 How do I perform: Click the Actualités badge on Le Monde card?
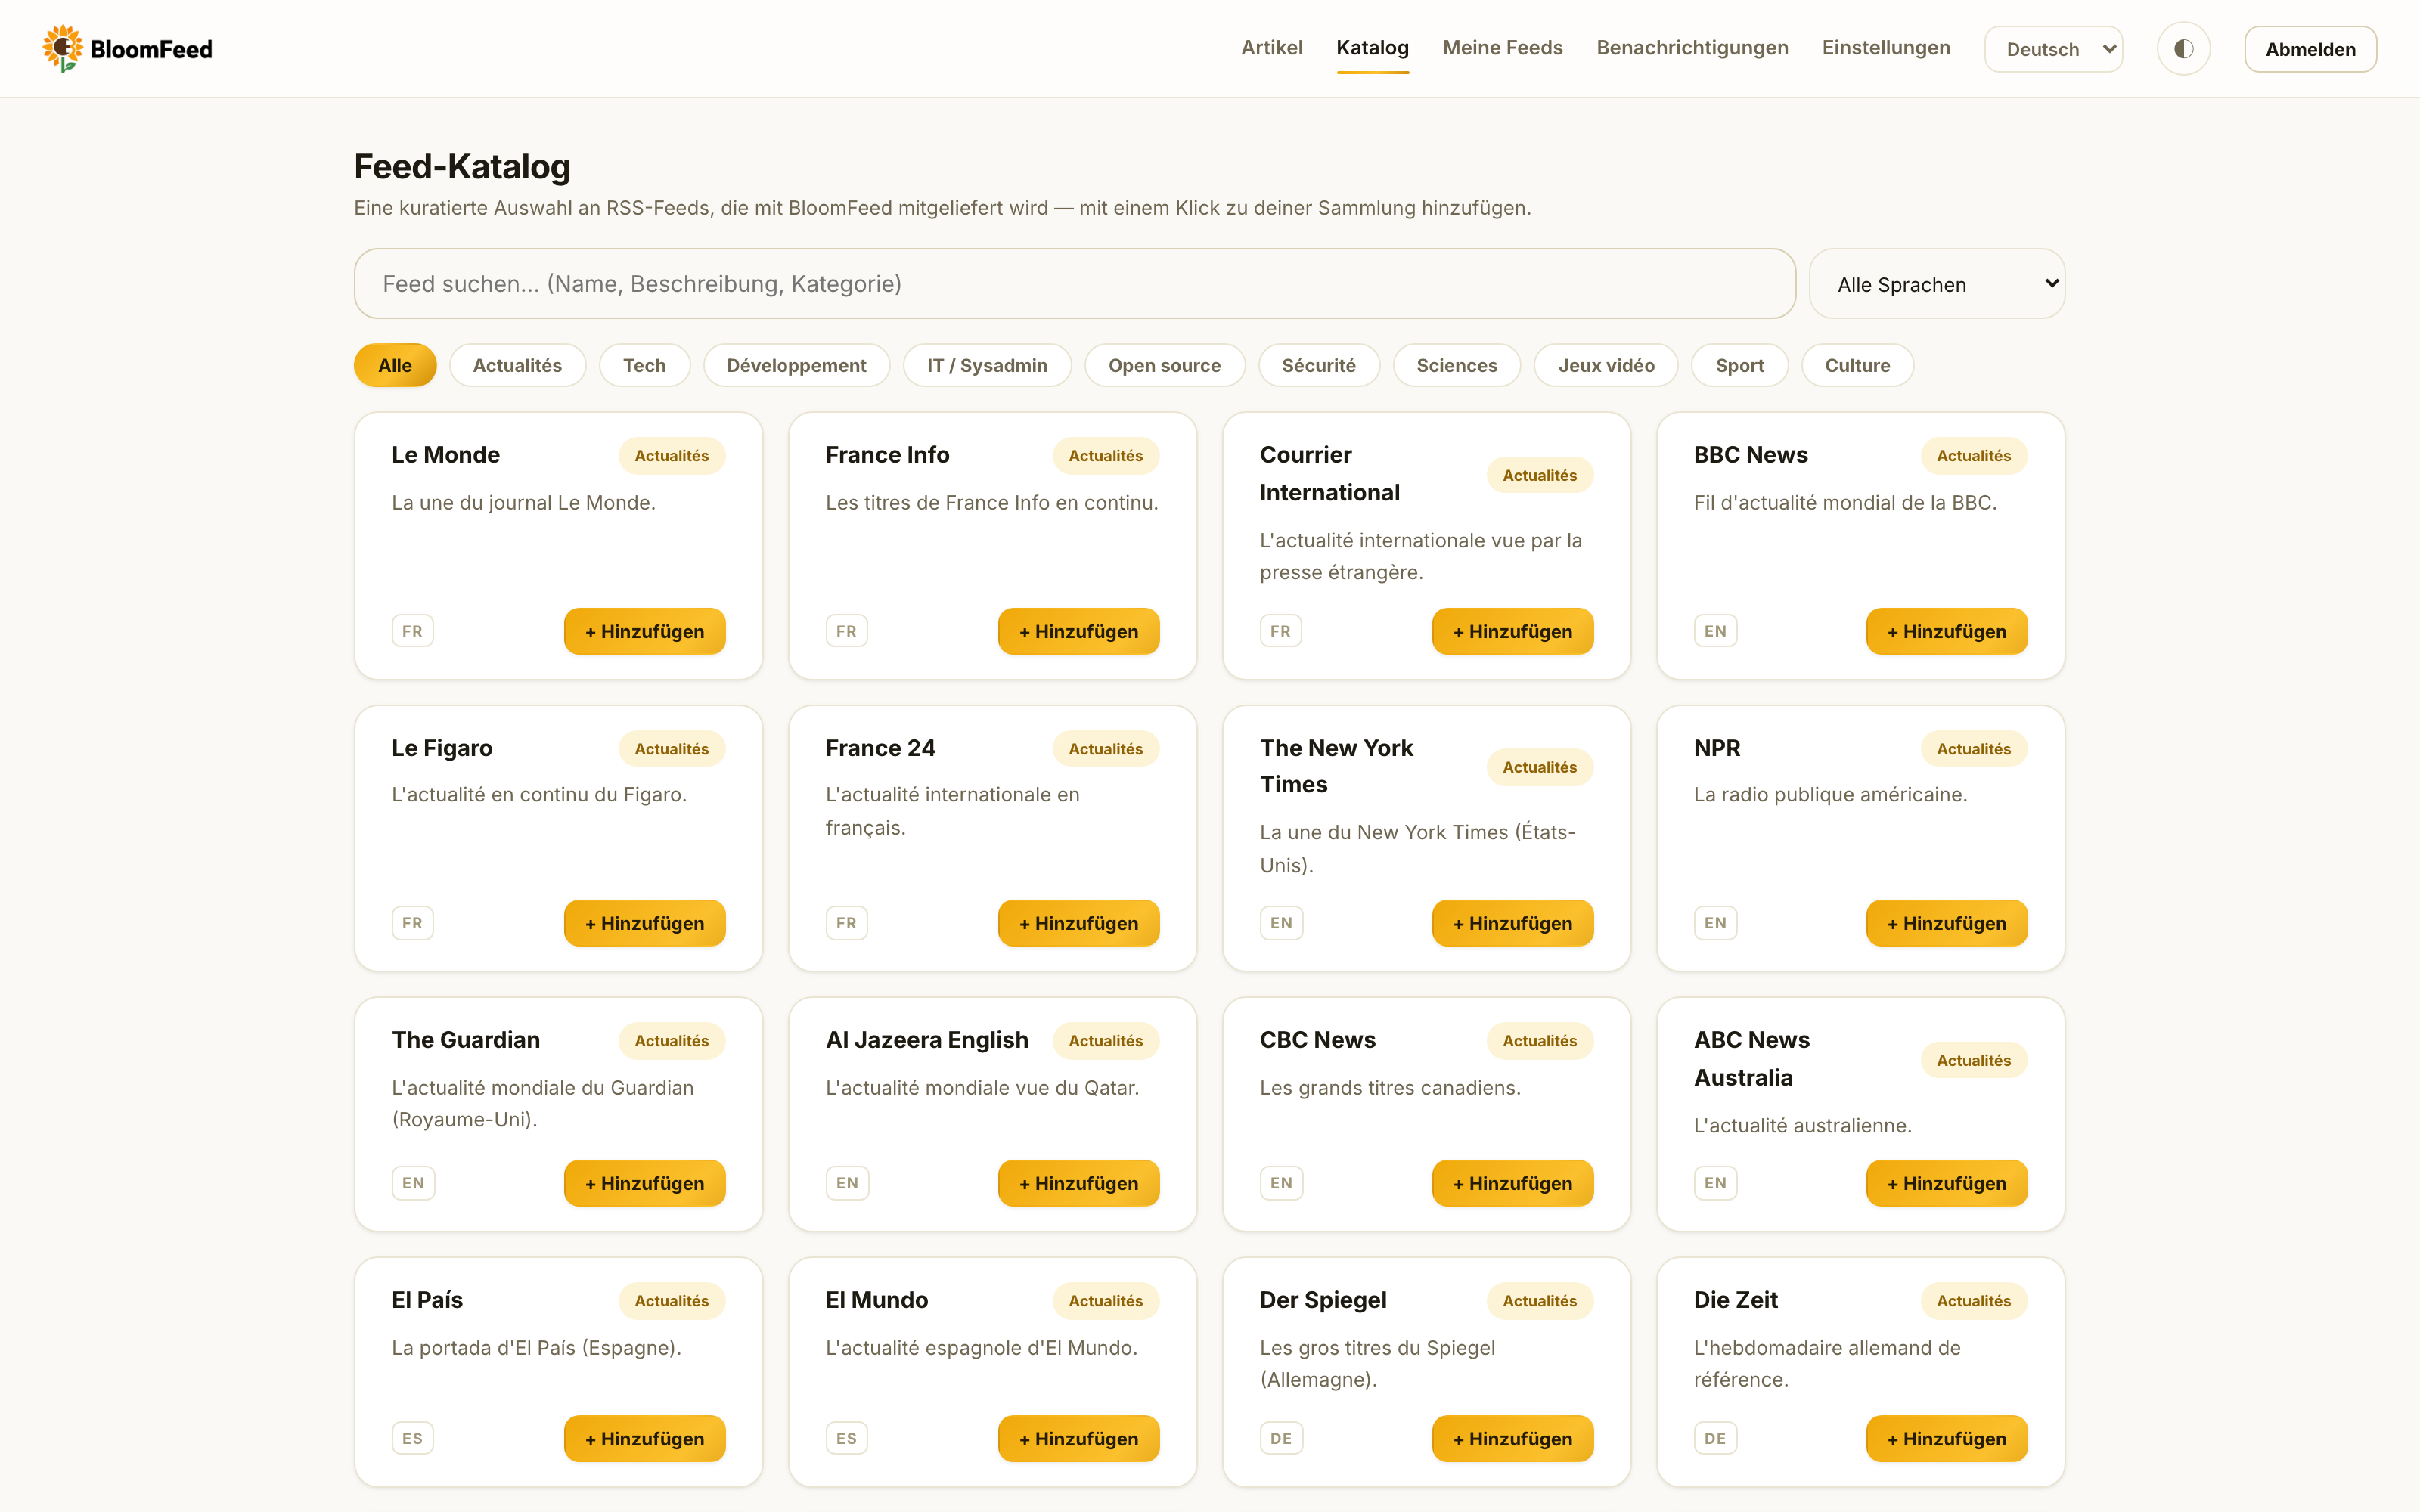pos(671,456)
